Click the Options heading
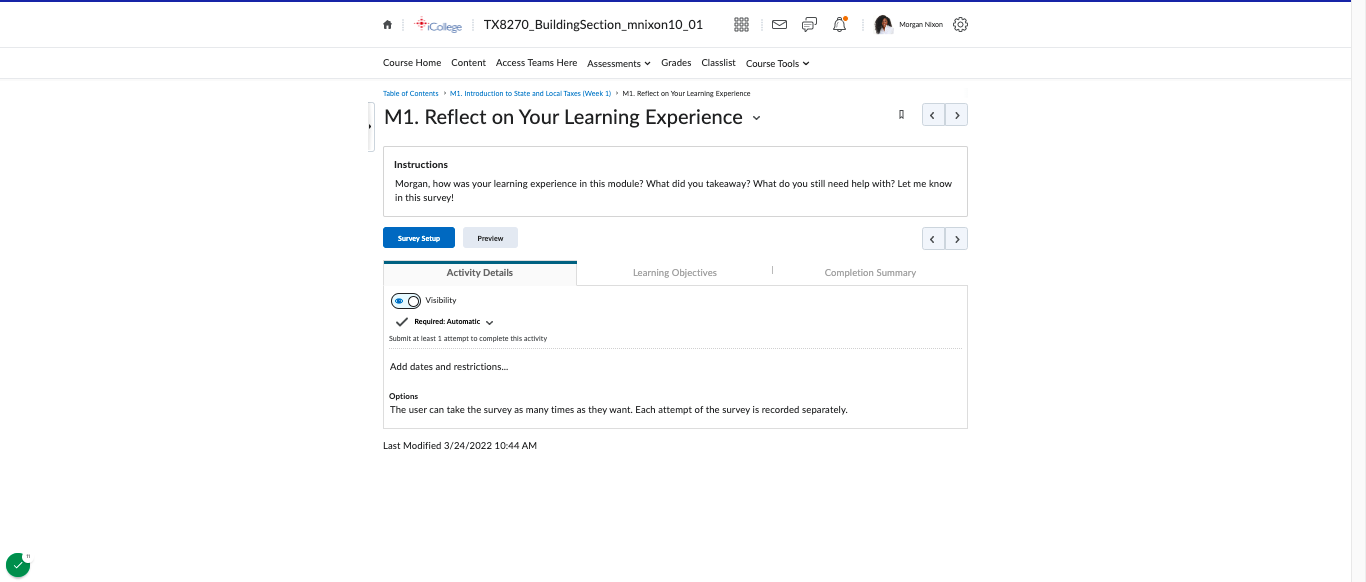The image size is (1366, 582). [404, 397]
